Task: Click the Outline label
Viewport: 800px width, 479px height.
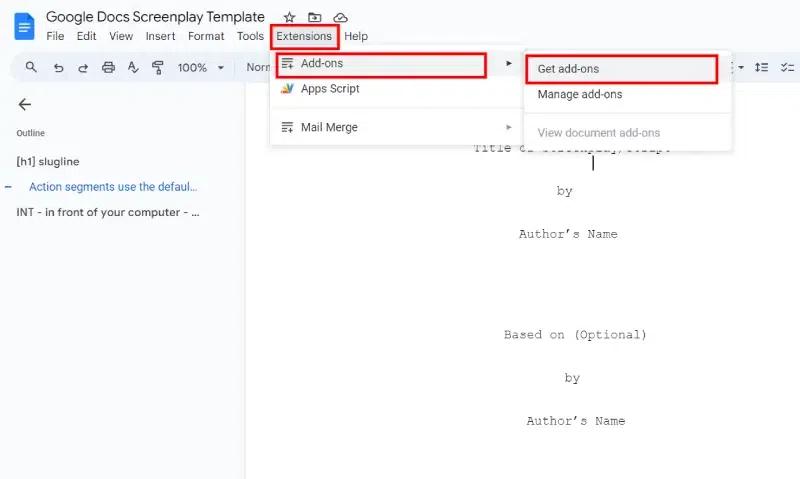Action: point(31,133)
